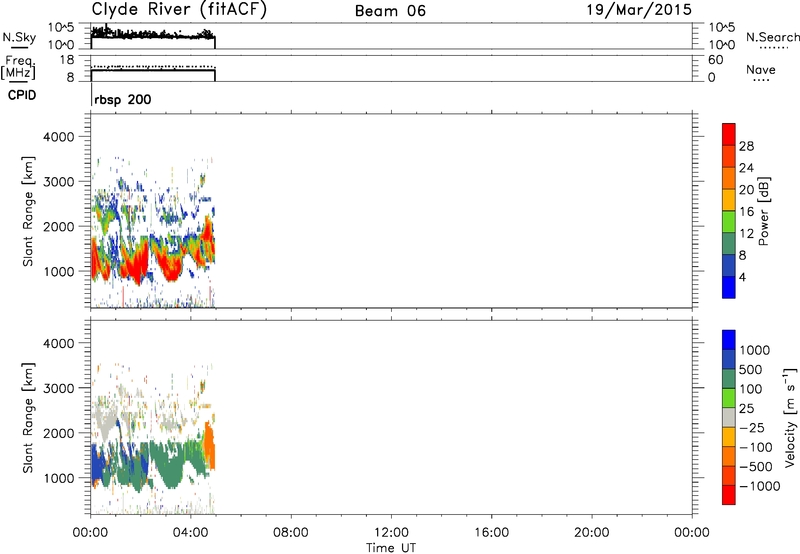The image size is (800, 554).
Task: Click the '4' tick on Power scale
Action: tap(742, 277)
